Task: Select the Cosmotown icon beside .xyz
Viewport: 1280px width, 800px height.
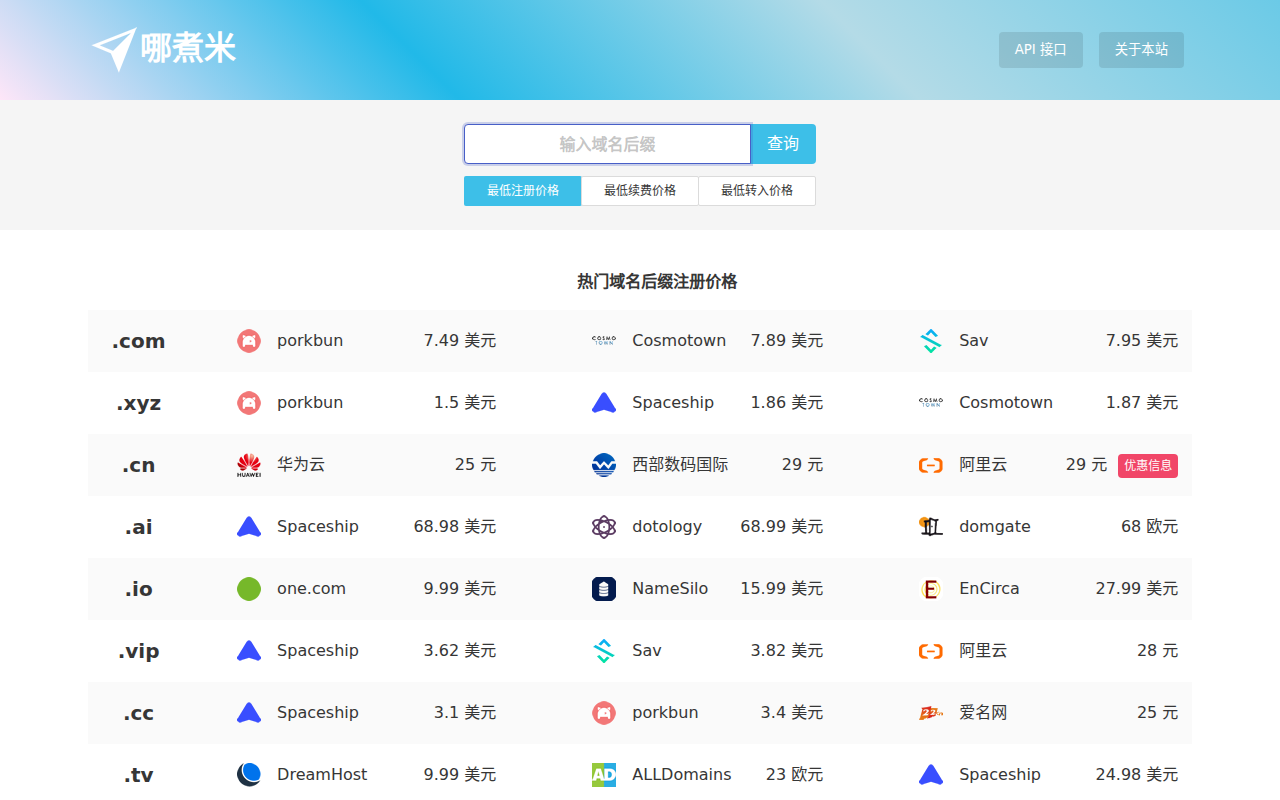Action: [931, 402]
